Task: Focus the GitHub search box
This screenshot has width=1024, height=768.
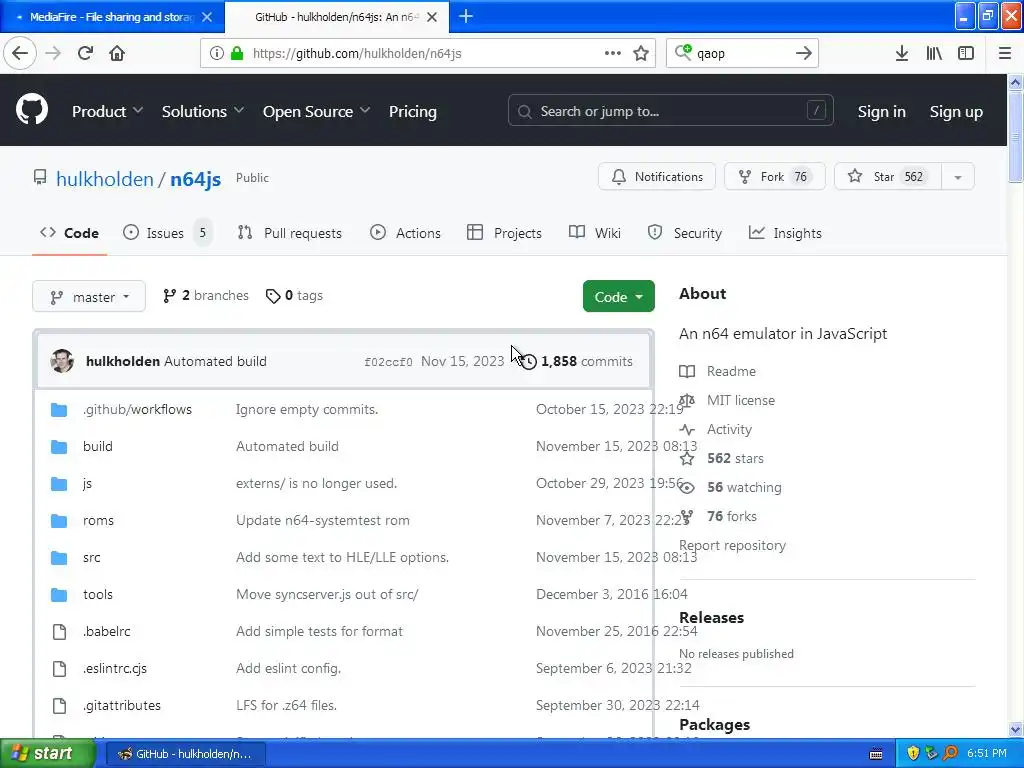Action: click(x=671, y=111)
